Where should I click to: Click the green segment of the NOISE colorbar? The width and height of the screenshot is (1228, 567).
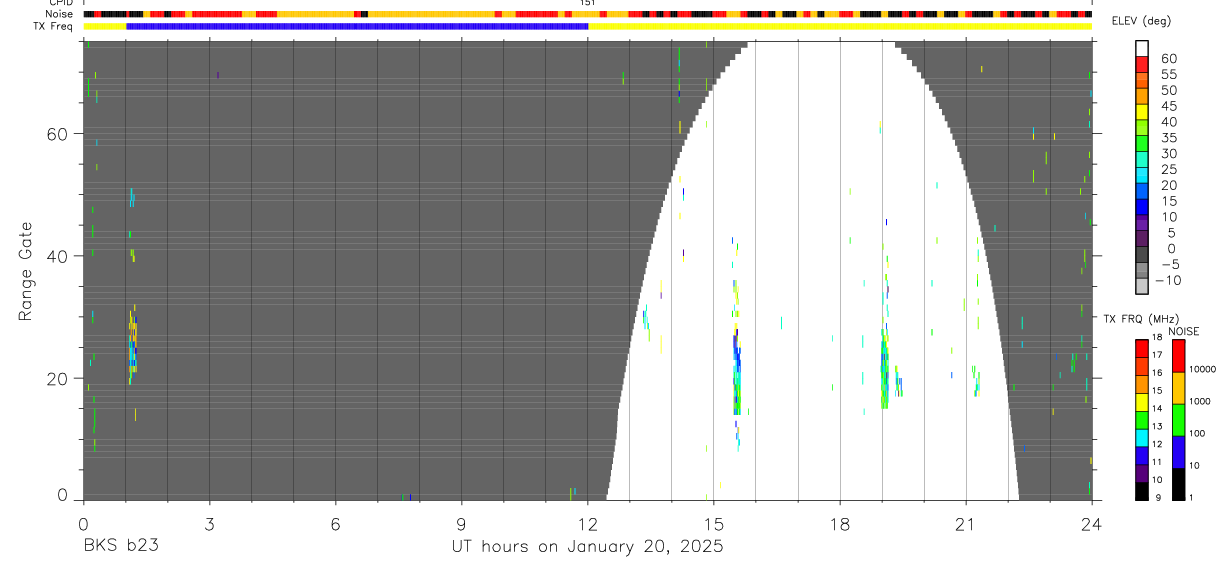[x=1179, y=420]
